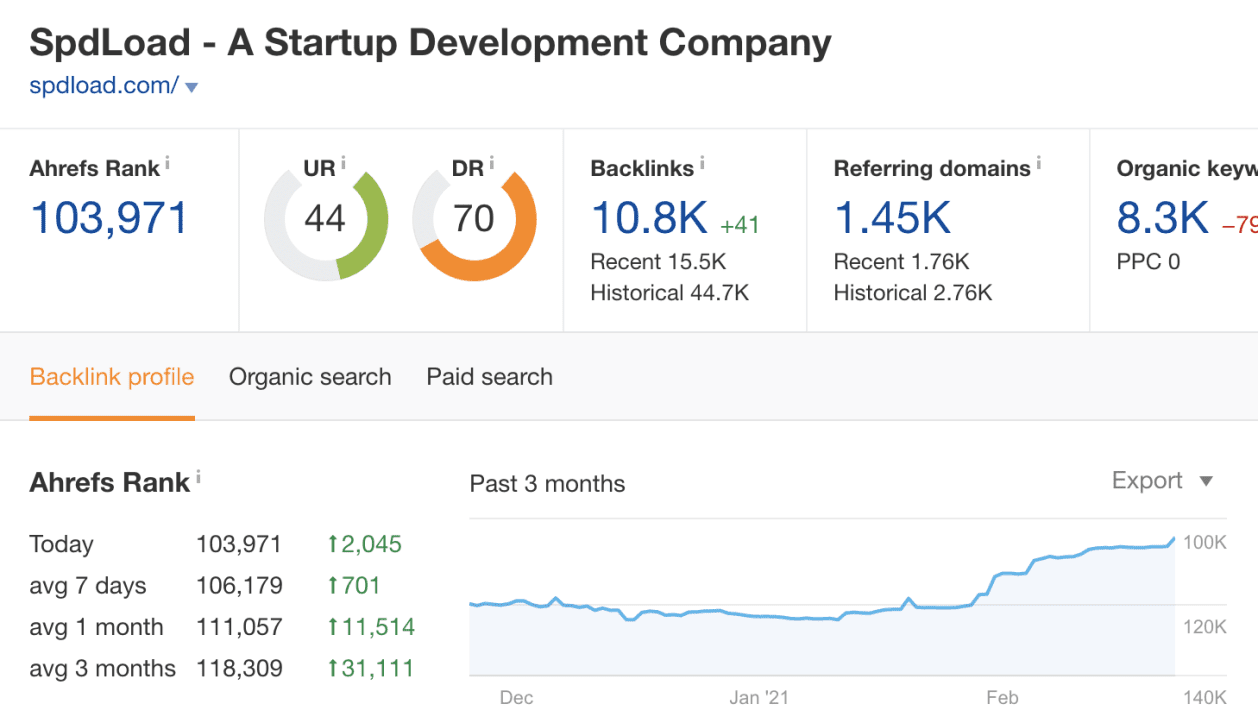Click info icon beside Referring domains

[1039, 163]
